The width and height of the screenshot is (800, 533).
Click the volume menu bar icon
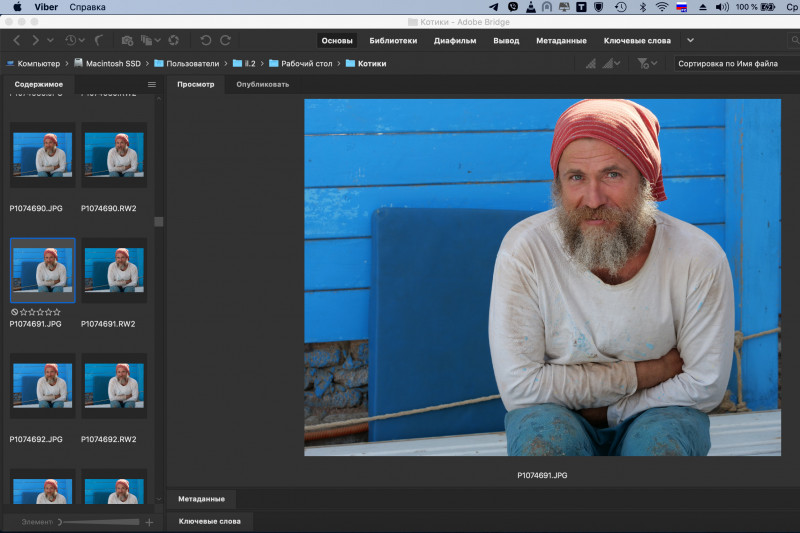tap(721, 7)
